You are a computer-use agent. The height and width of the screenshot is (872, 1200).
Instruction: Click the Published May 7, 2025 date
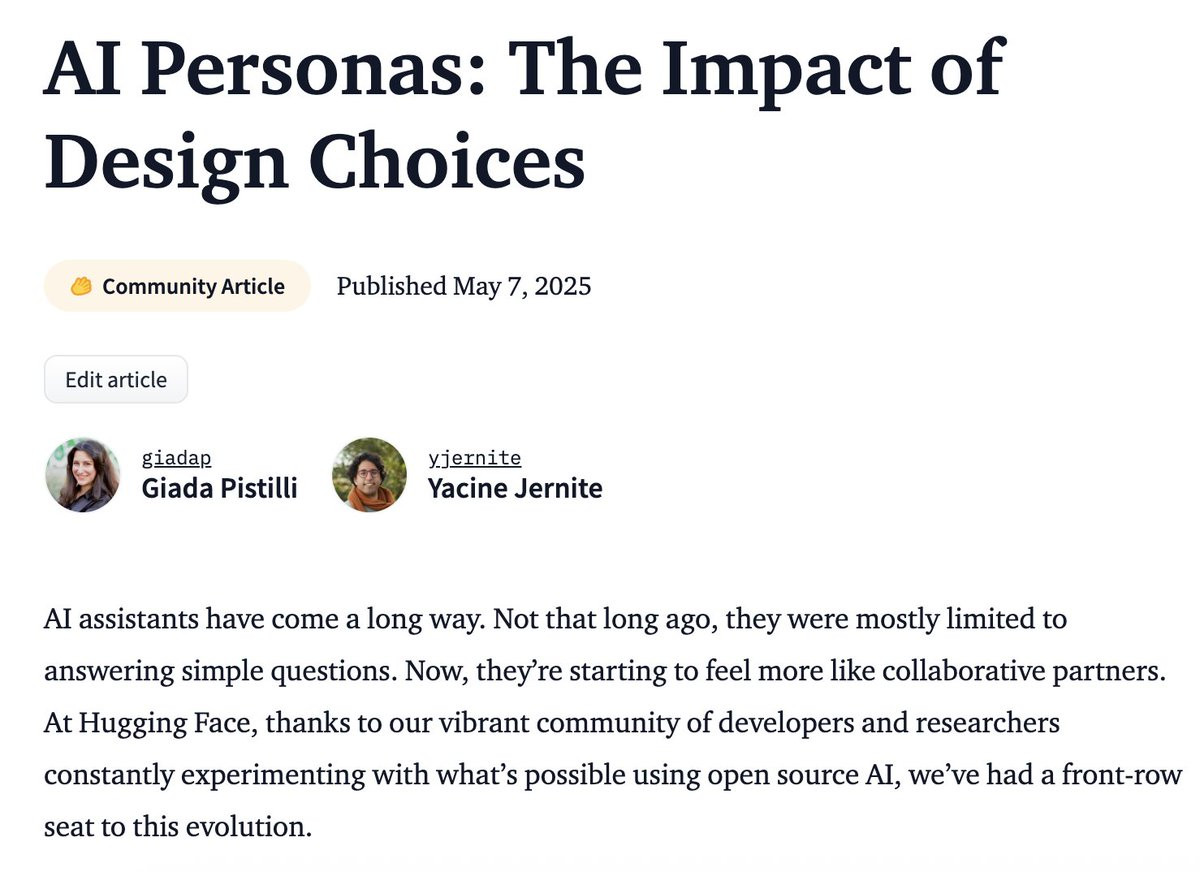click(x=464, y=286)
